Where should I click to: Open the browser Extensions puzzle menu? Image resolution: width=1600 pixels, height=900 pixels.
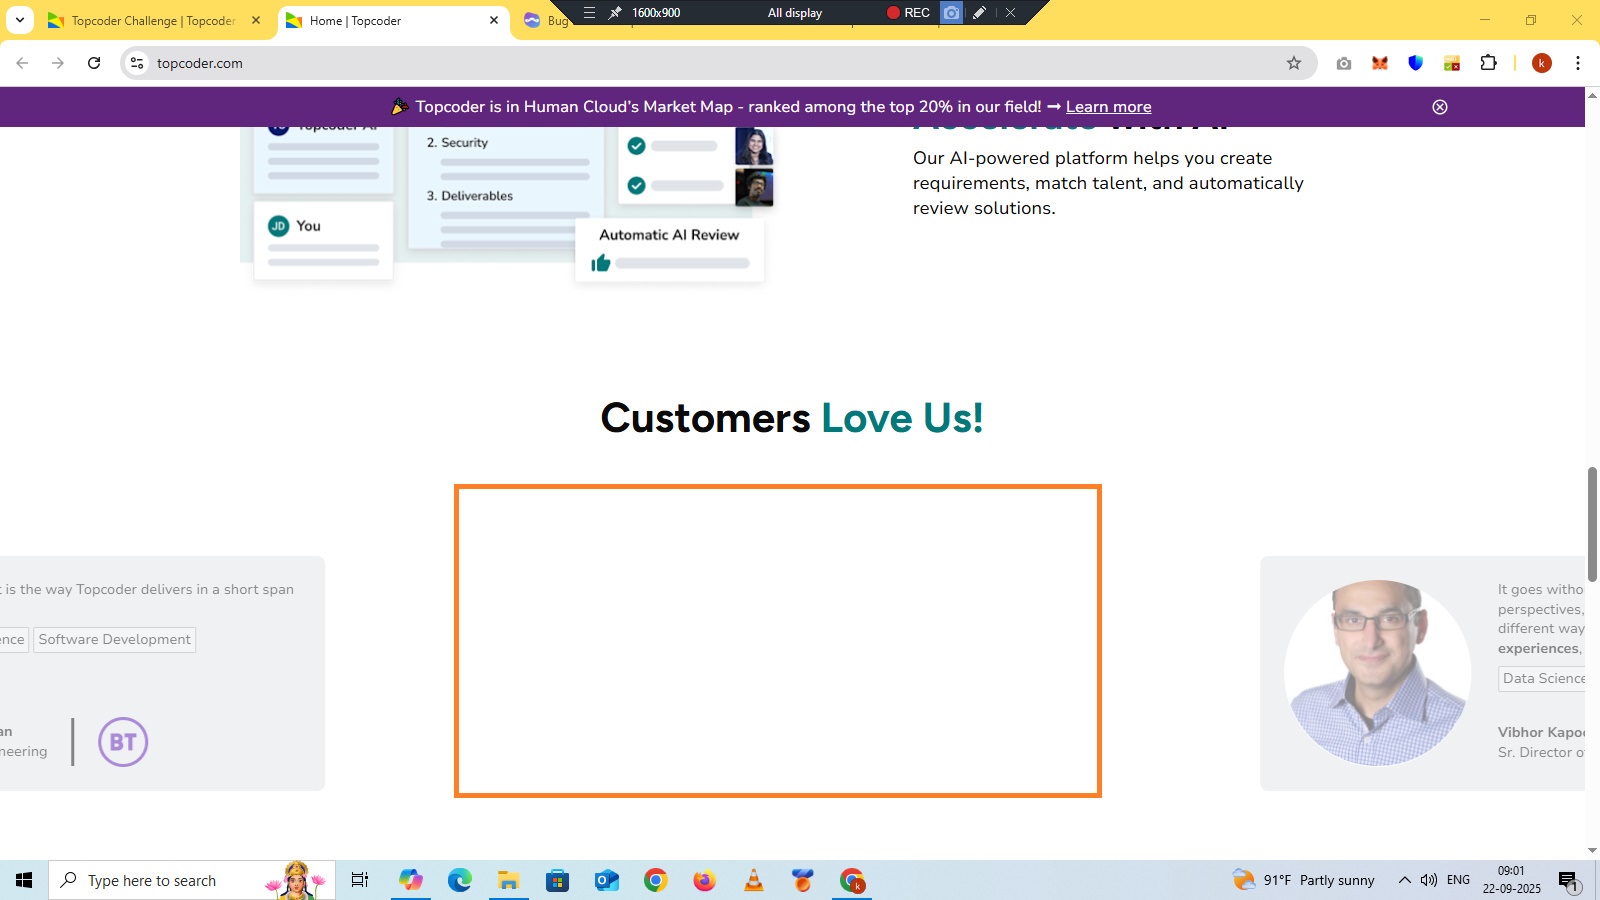point(1488,63)
